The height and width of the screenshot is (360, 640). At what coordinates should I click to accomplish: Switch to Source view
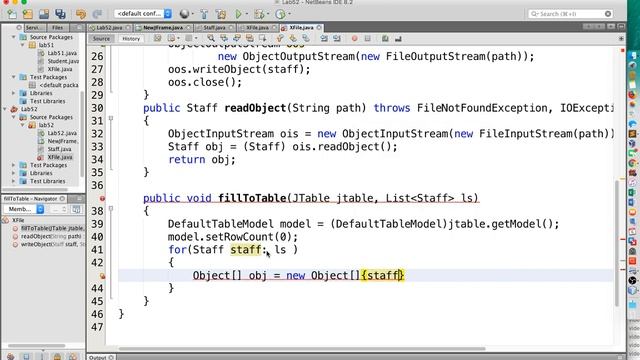click(101, 39)
